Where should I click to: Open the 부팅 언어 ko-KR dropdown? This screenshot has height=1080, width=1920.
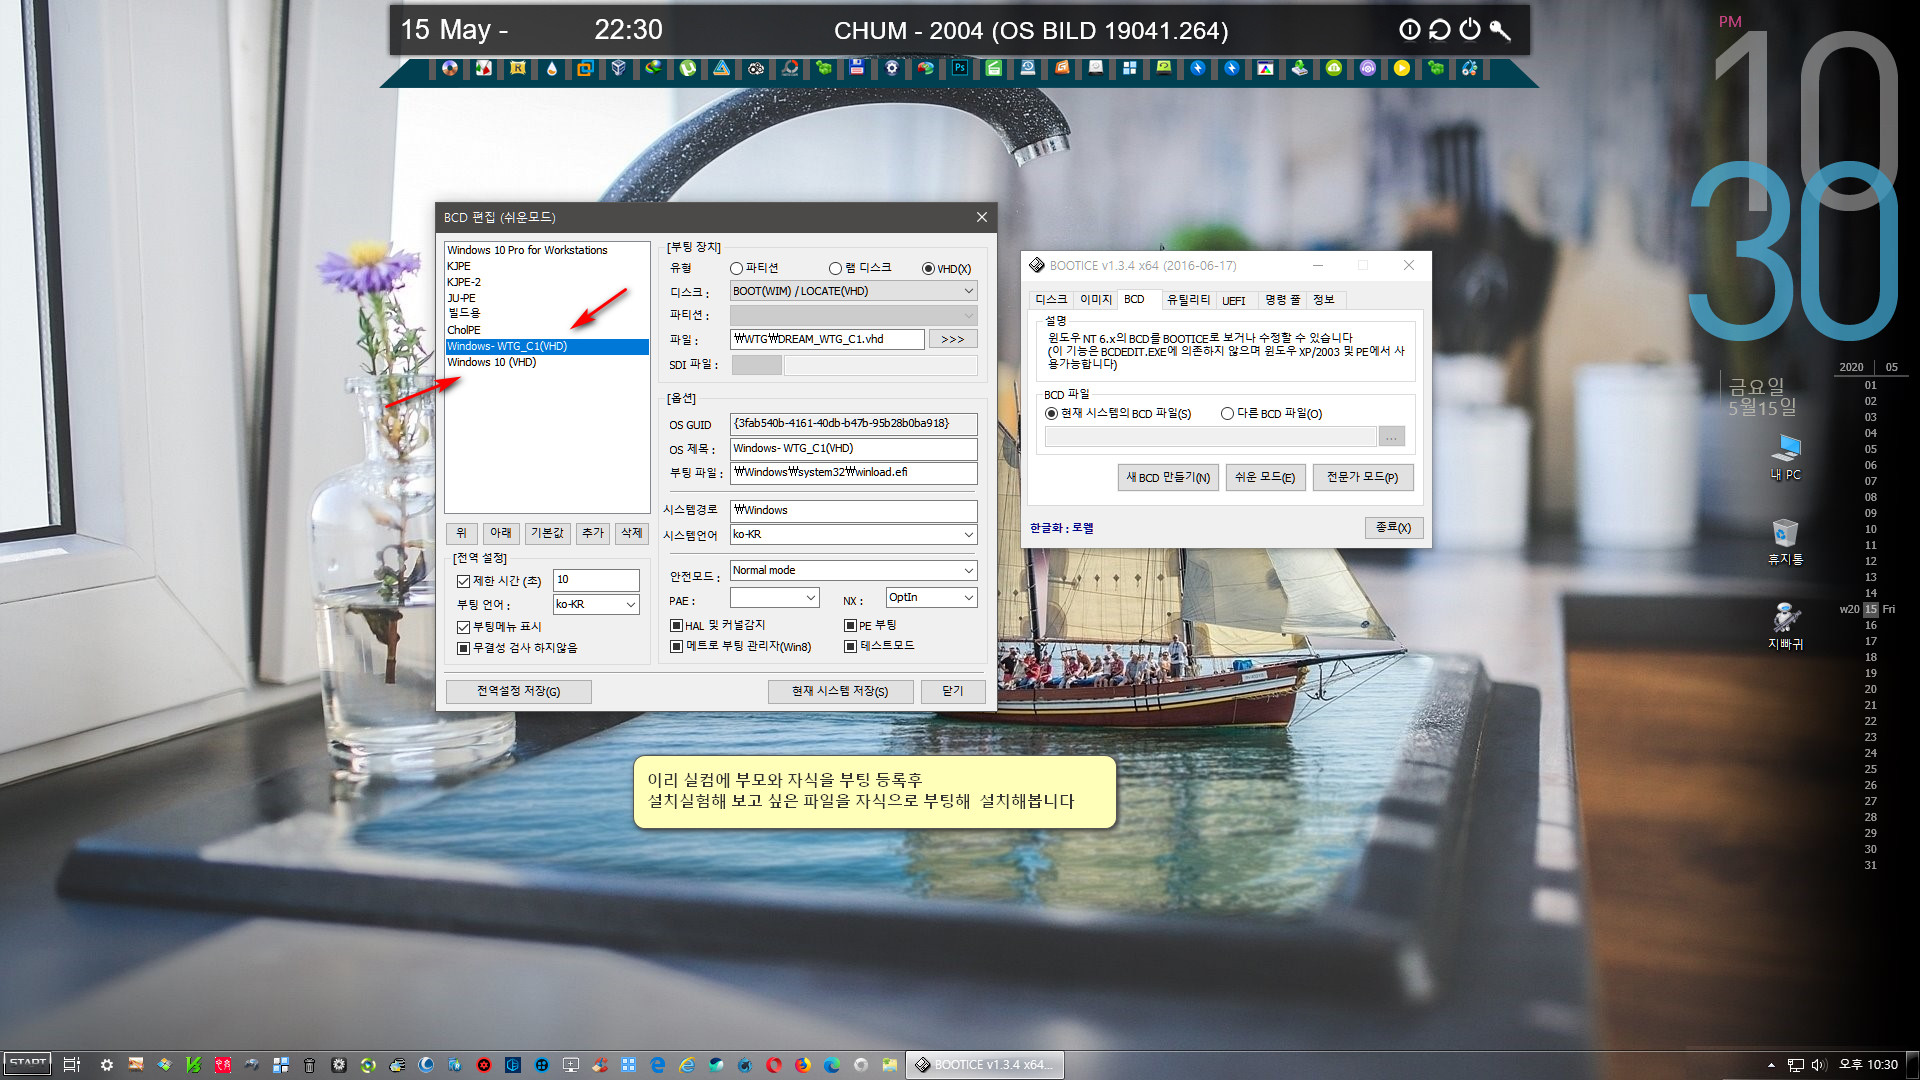click(596, 604)
